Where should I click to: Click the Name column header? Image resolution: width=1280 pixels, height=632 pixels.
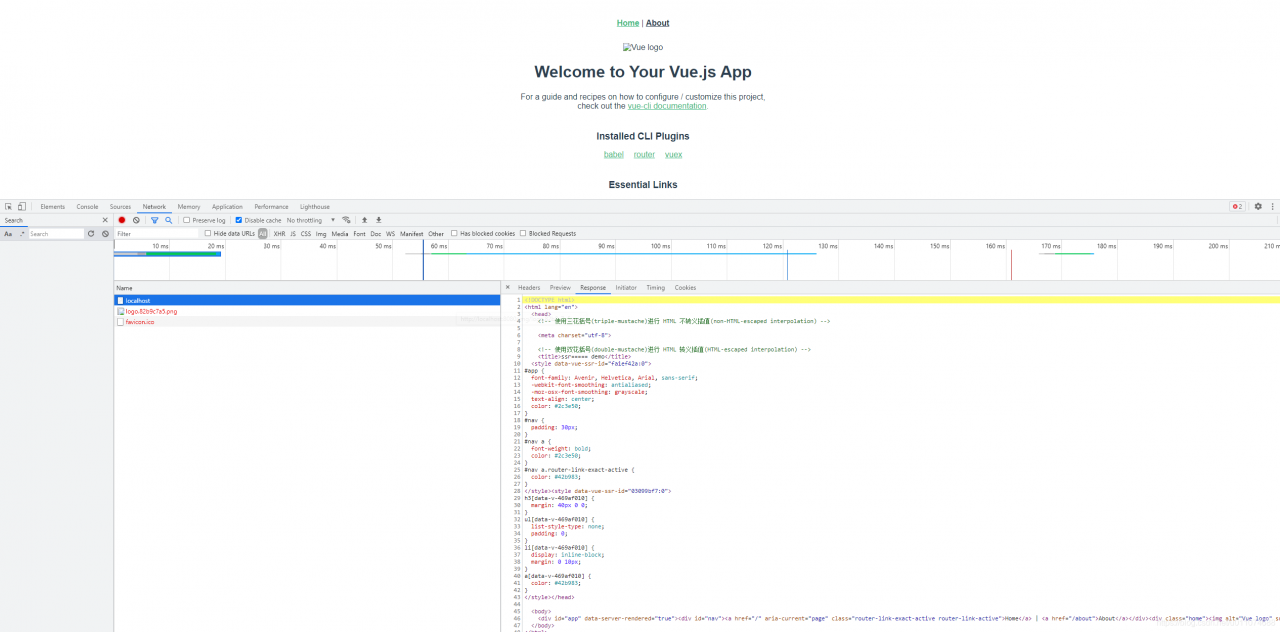point(307,287)
